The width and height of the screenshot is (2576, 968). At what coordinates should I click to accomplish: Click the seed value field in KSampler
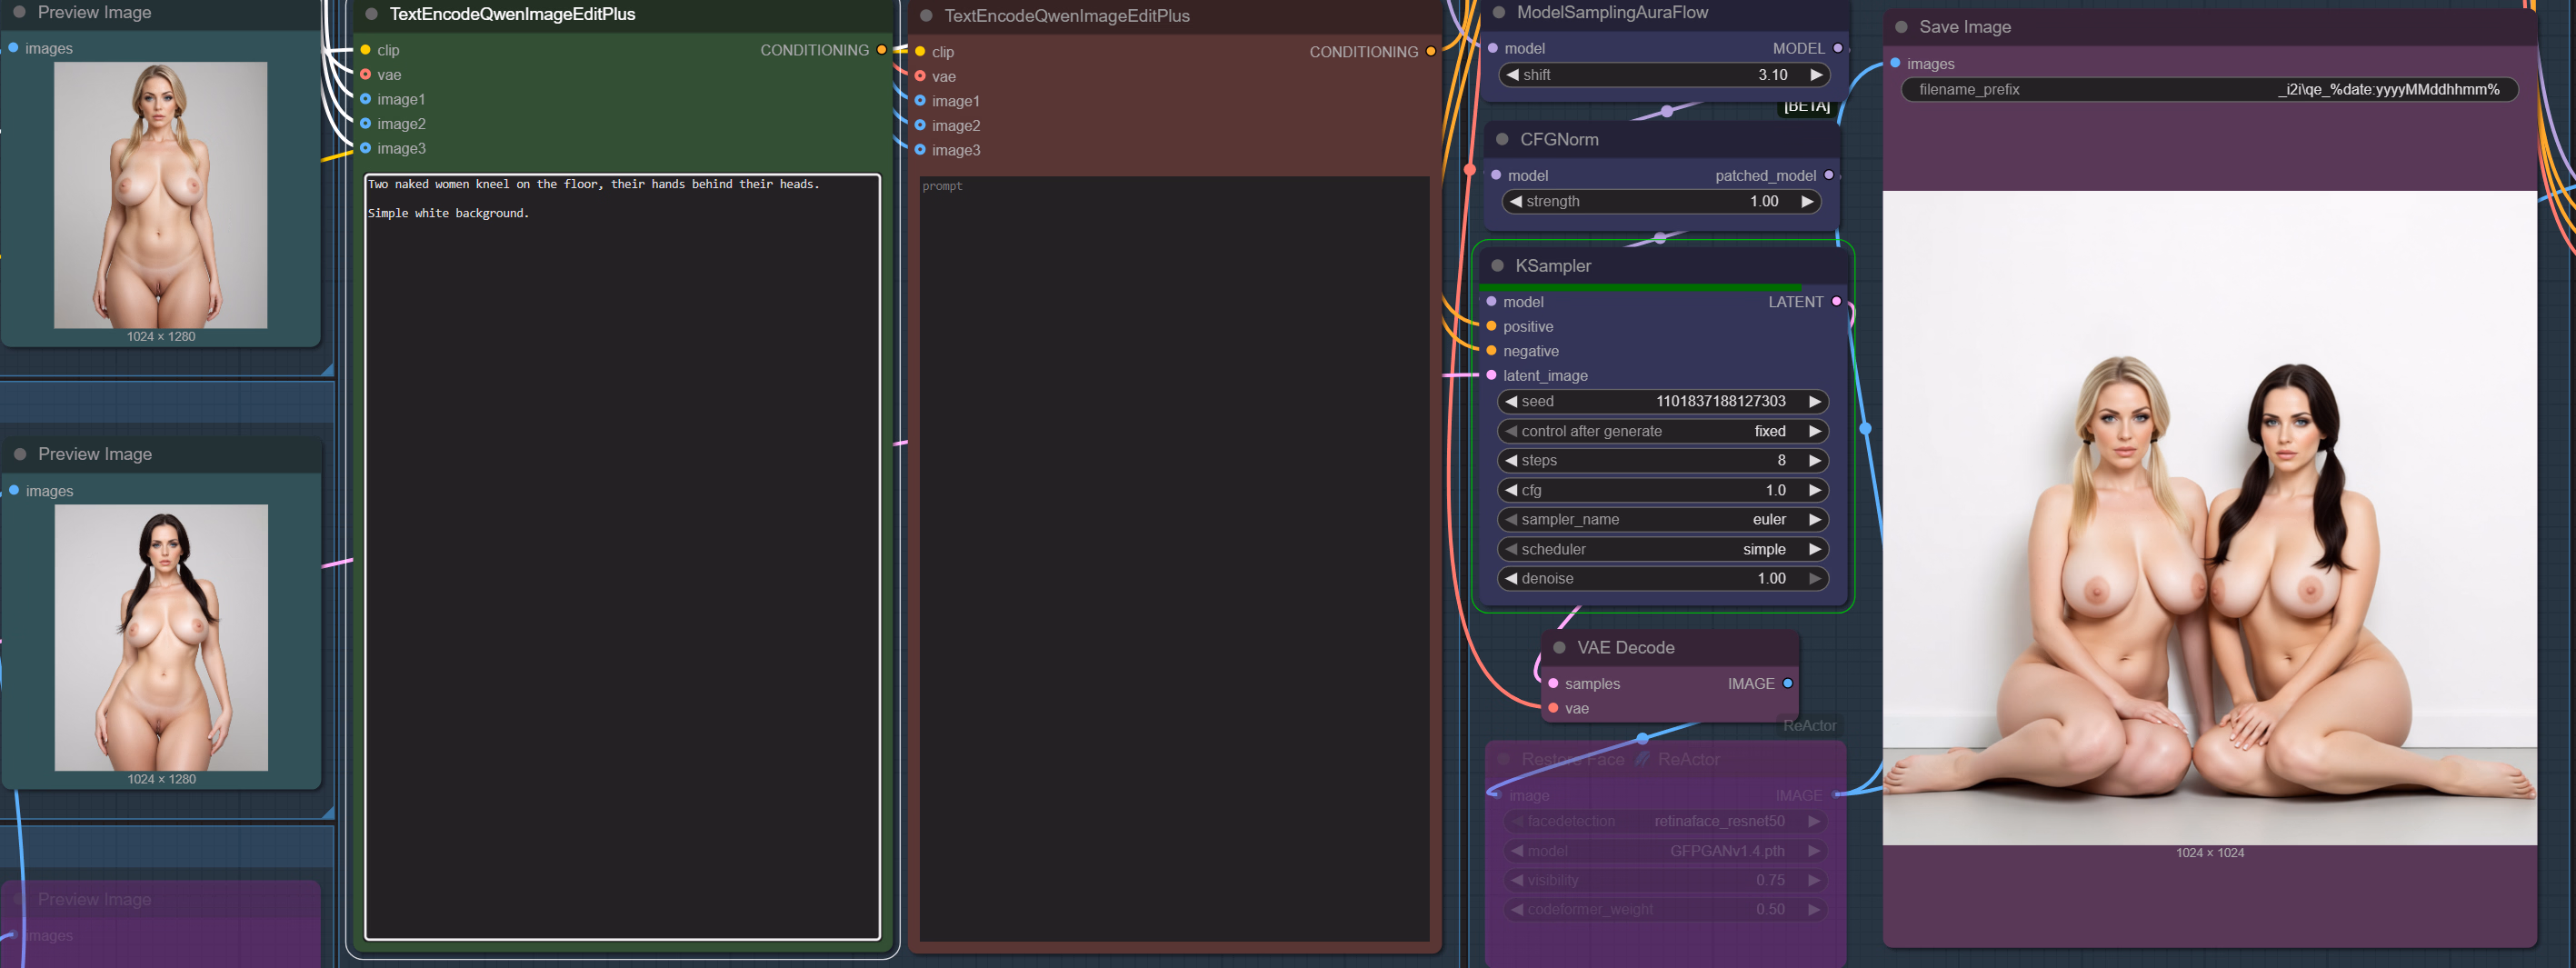pos(1662,402)
